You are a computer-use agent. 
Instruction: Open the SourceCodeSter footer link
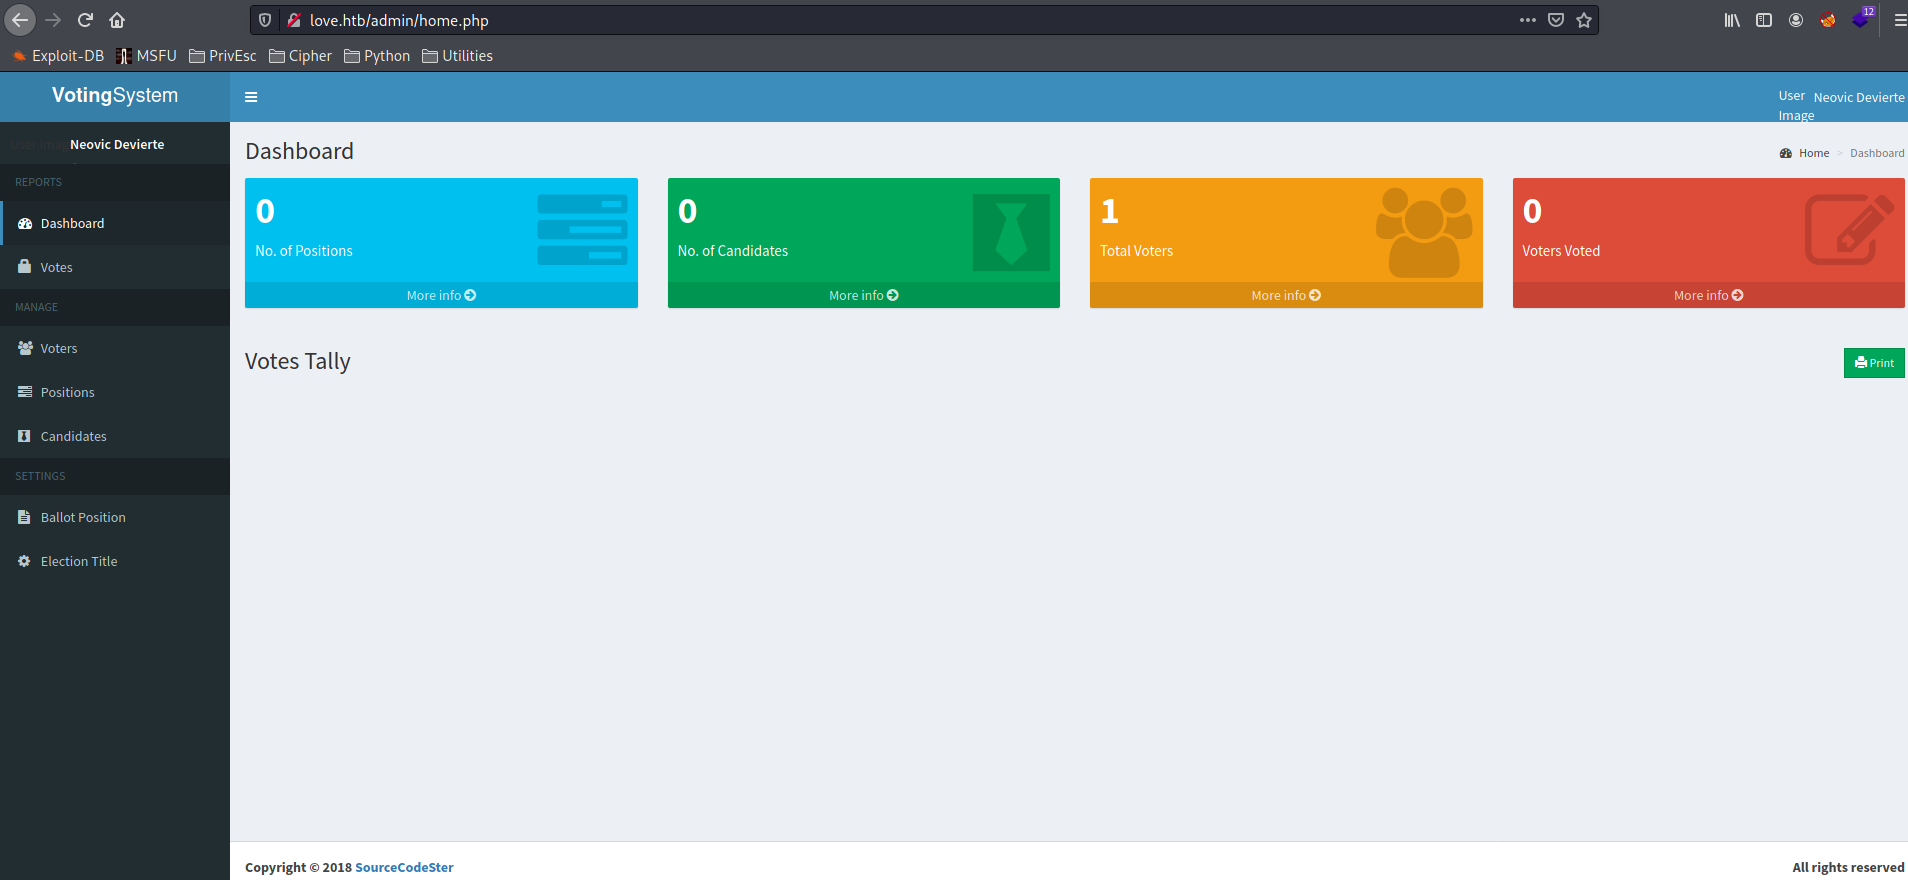404,867
